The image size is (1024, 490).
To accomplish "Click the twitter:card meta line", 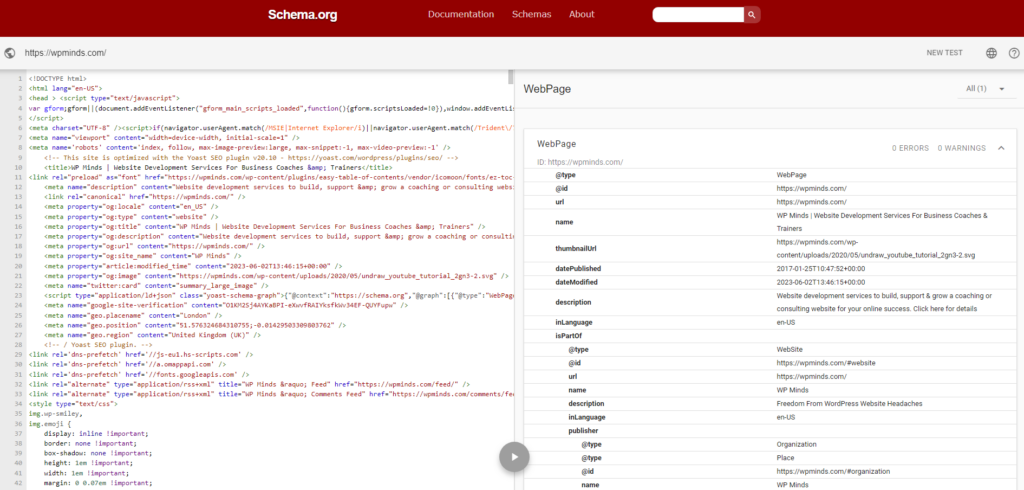I will tap(156, 286).
